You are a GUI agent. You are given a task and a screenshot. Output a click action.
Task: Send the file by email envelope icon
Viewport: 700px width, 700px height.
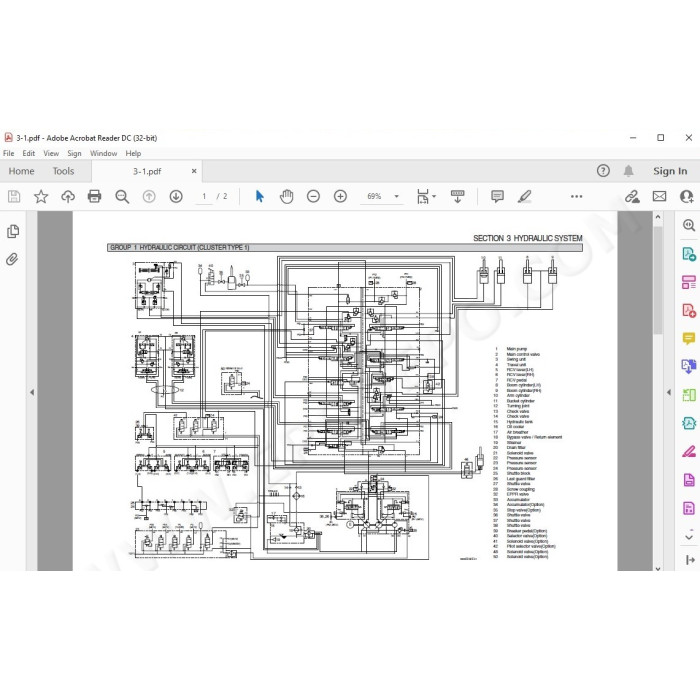659,196
